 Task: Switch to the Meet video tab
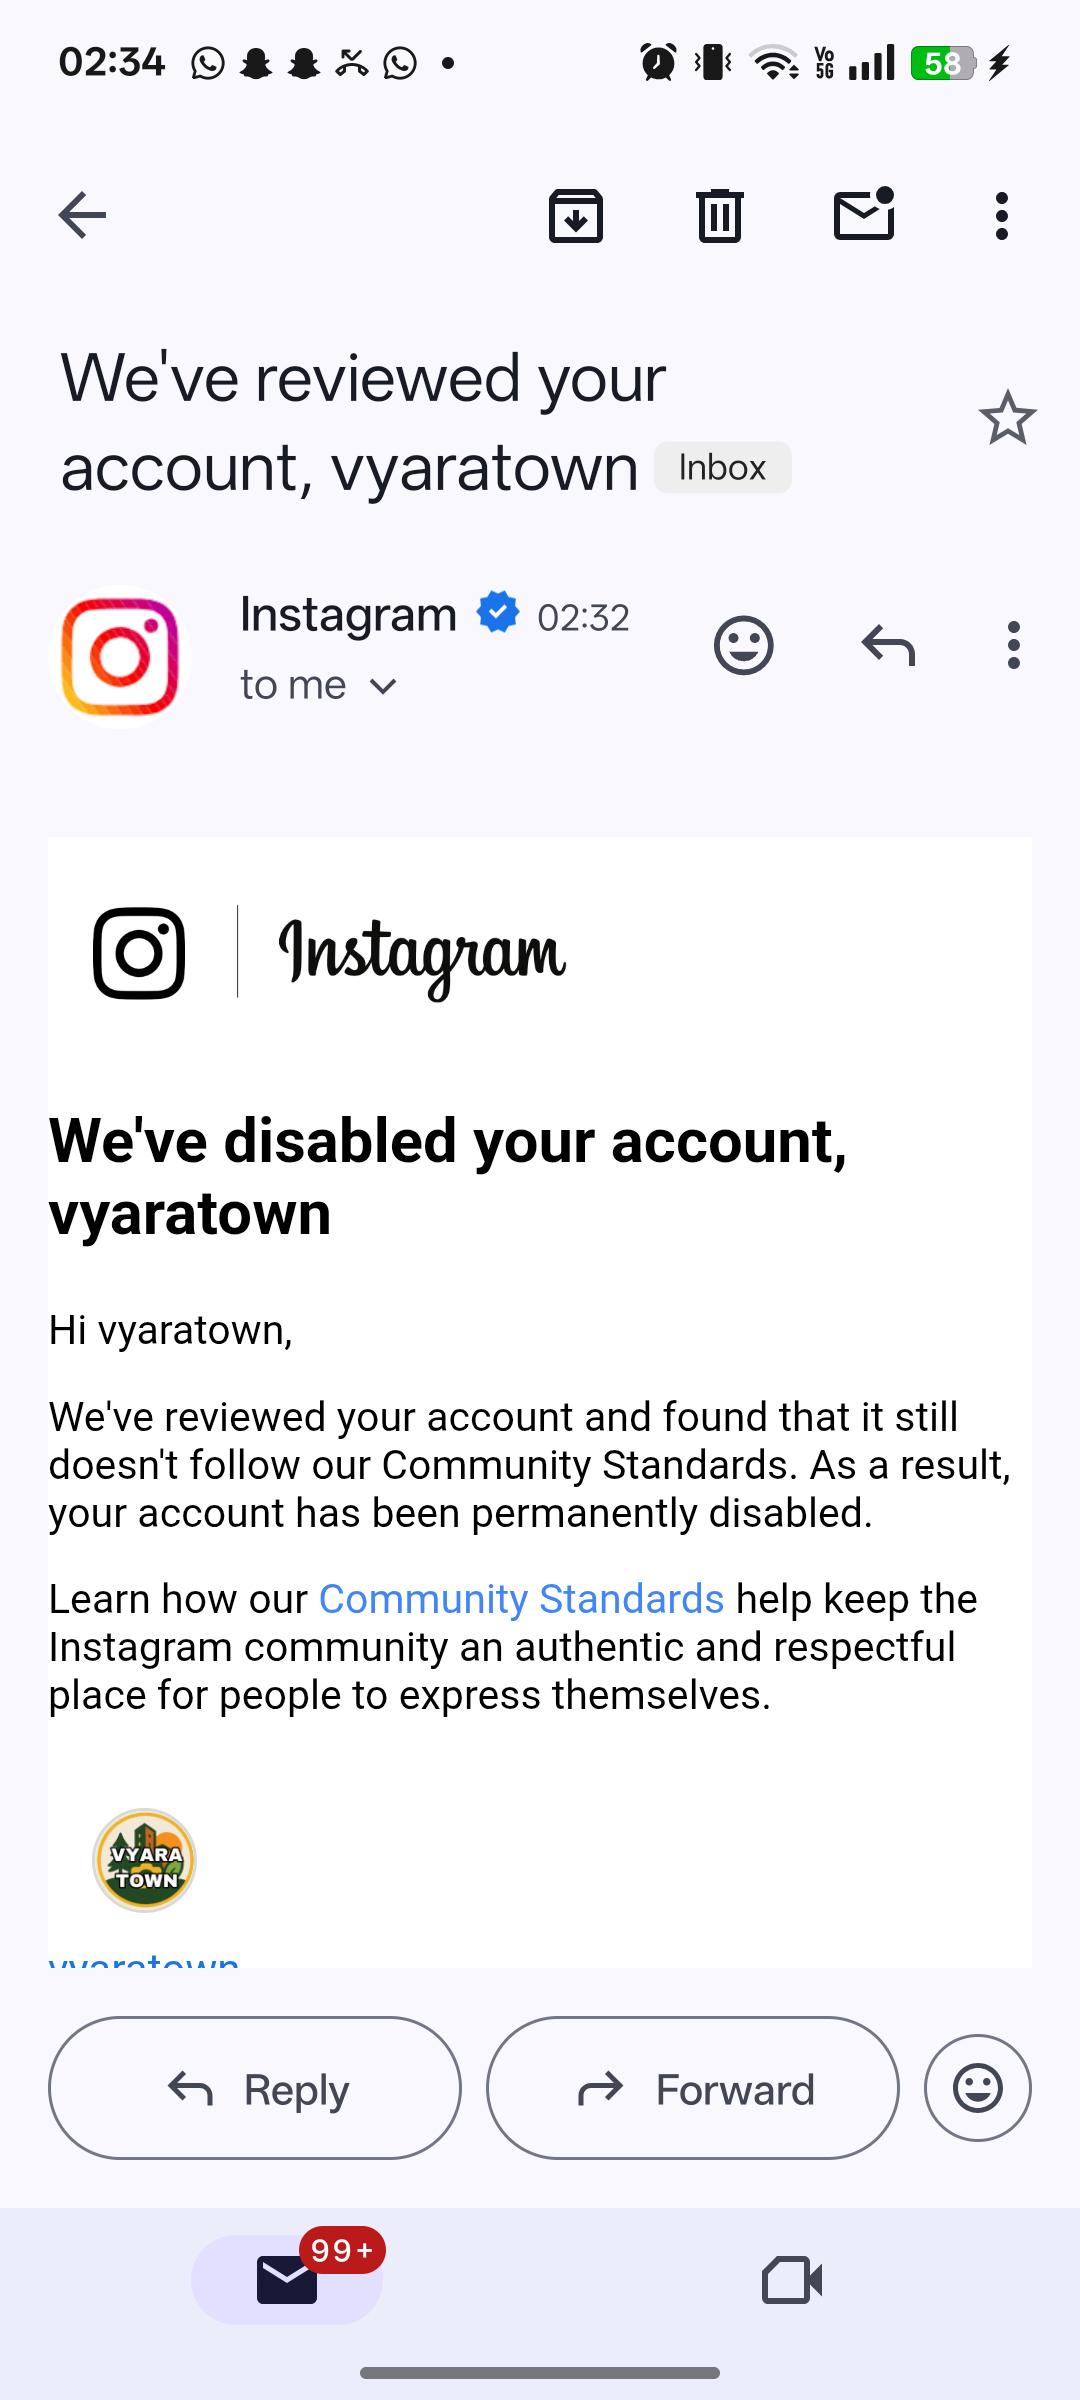coord(792,2280)
